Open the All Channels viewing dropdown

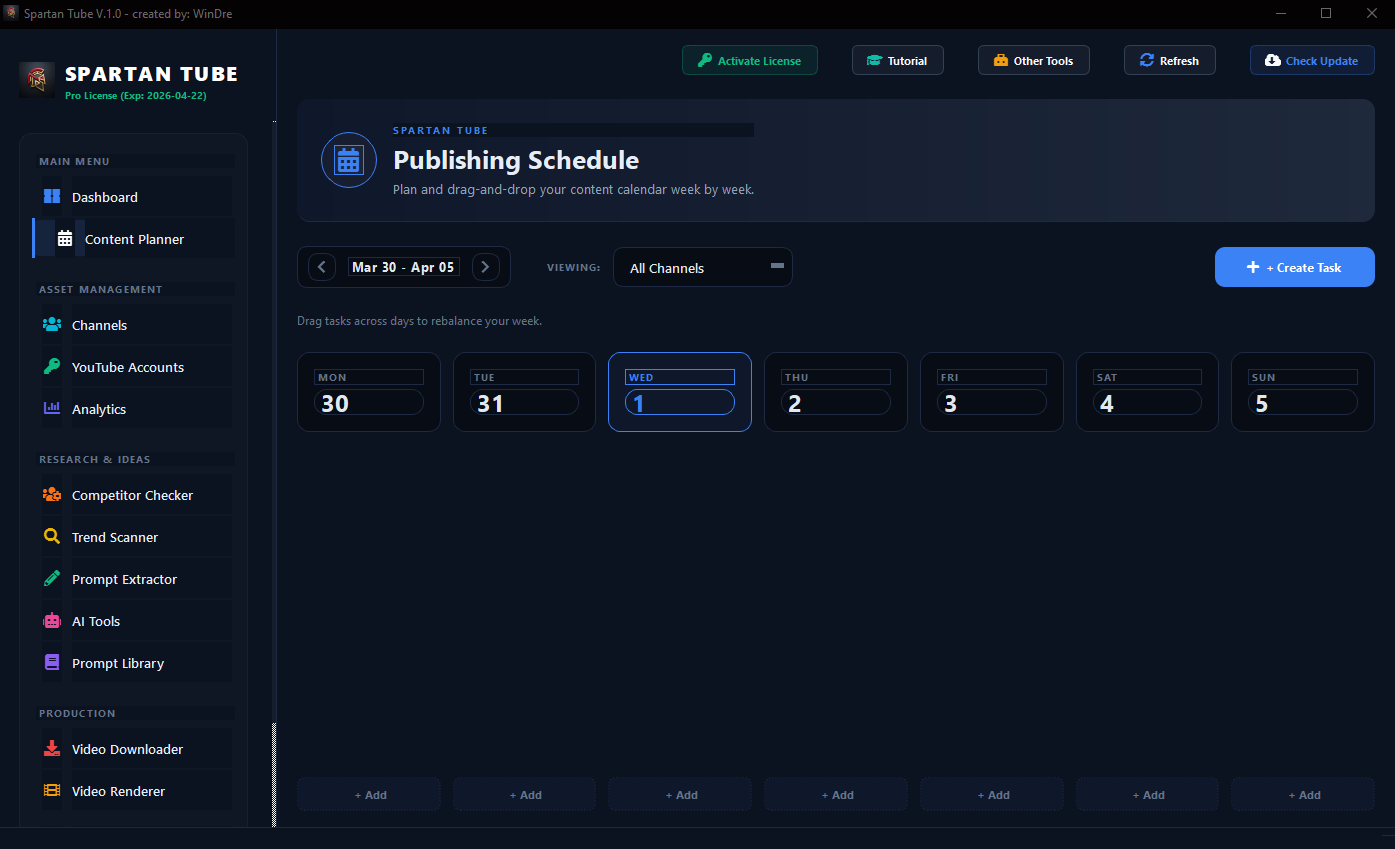click(702, 267)
